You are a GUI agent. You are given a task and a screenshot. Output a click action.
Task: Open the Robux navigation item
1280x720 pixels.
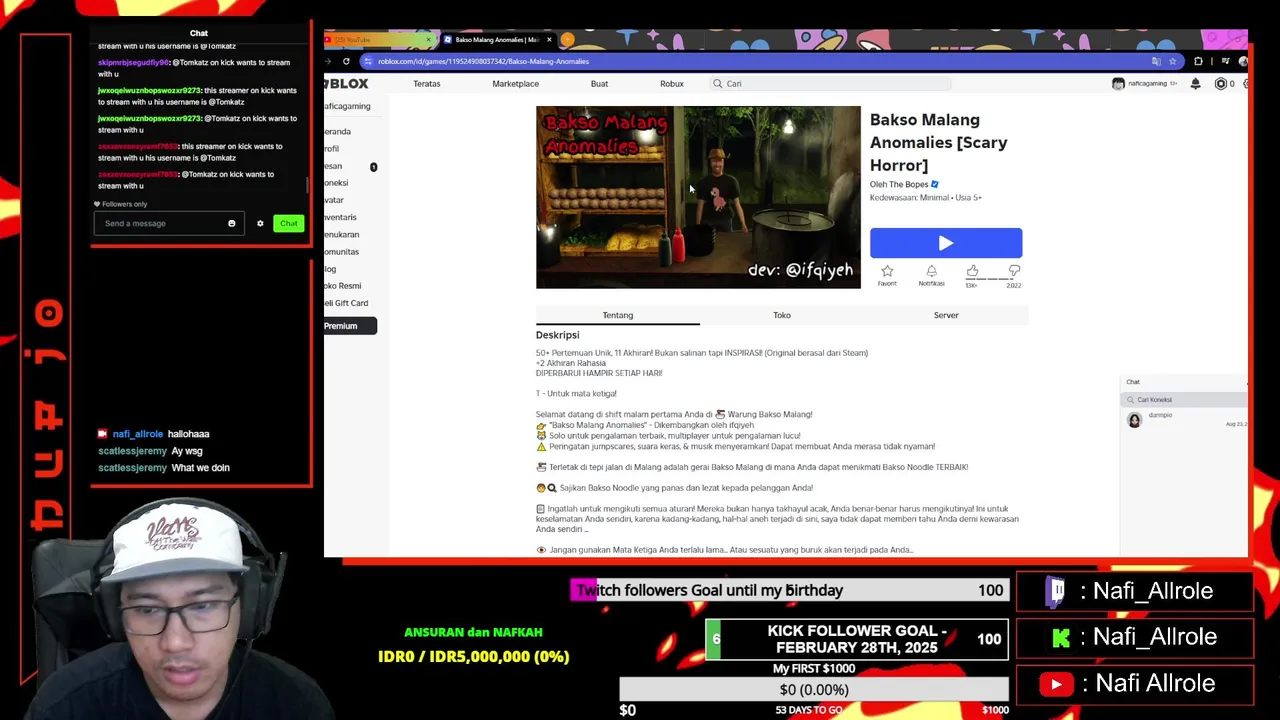(x=672, y=84)
